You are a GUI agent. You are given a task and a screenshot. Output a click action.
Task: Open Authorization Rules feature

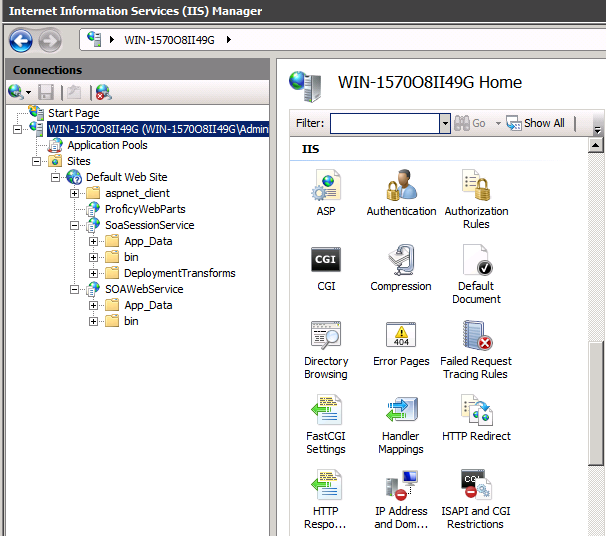[x=476, y=199]
